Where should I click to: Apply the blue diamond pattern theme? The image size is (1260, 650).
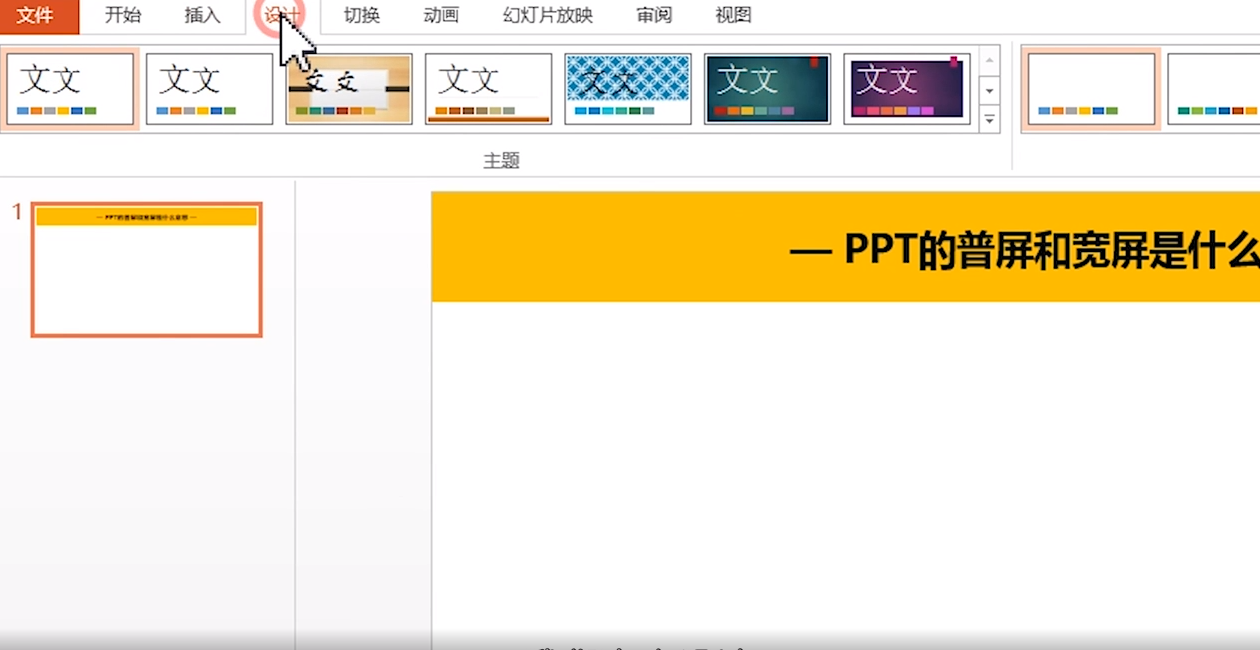pyautogui.click(x=628, y=89)
